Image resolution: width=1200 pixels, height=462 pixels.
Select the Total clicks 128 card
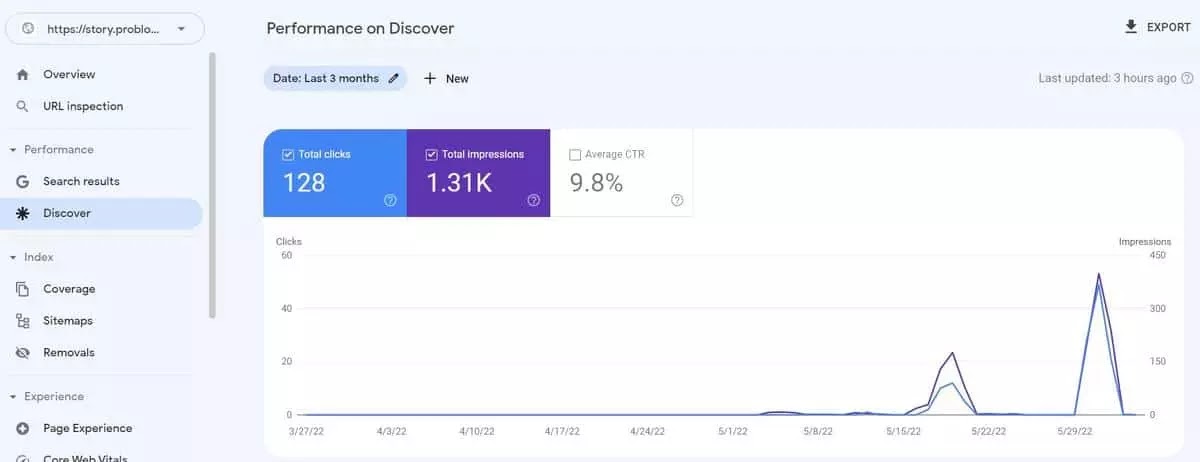click(335, 172)
